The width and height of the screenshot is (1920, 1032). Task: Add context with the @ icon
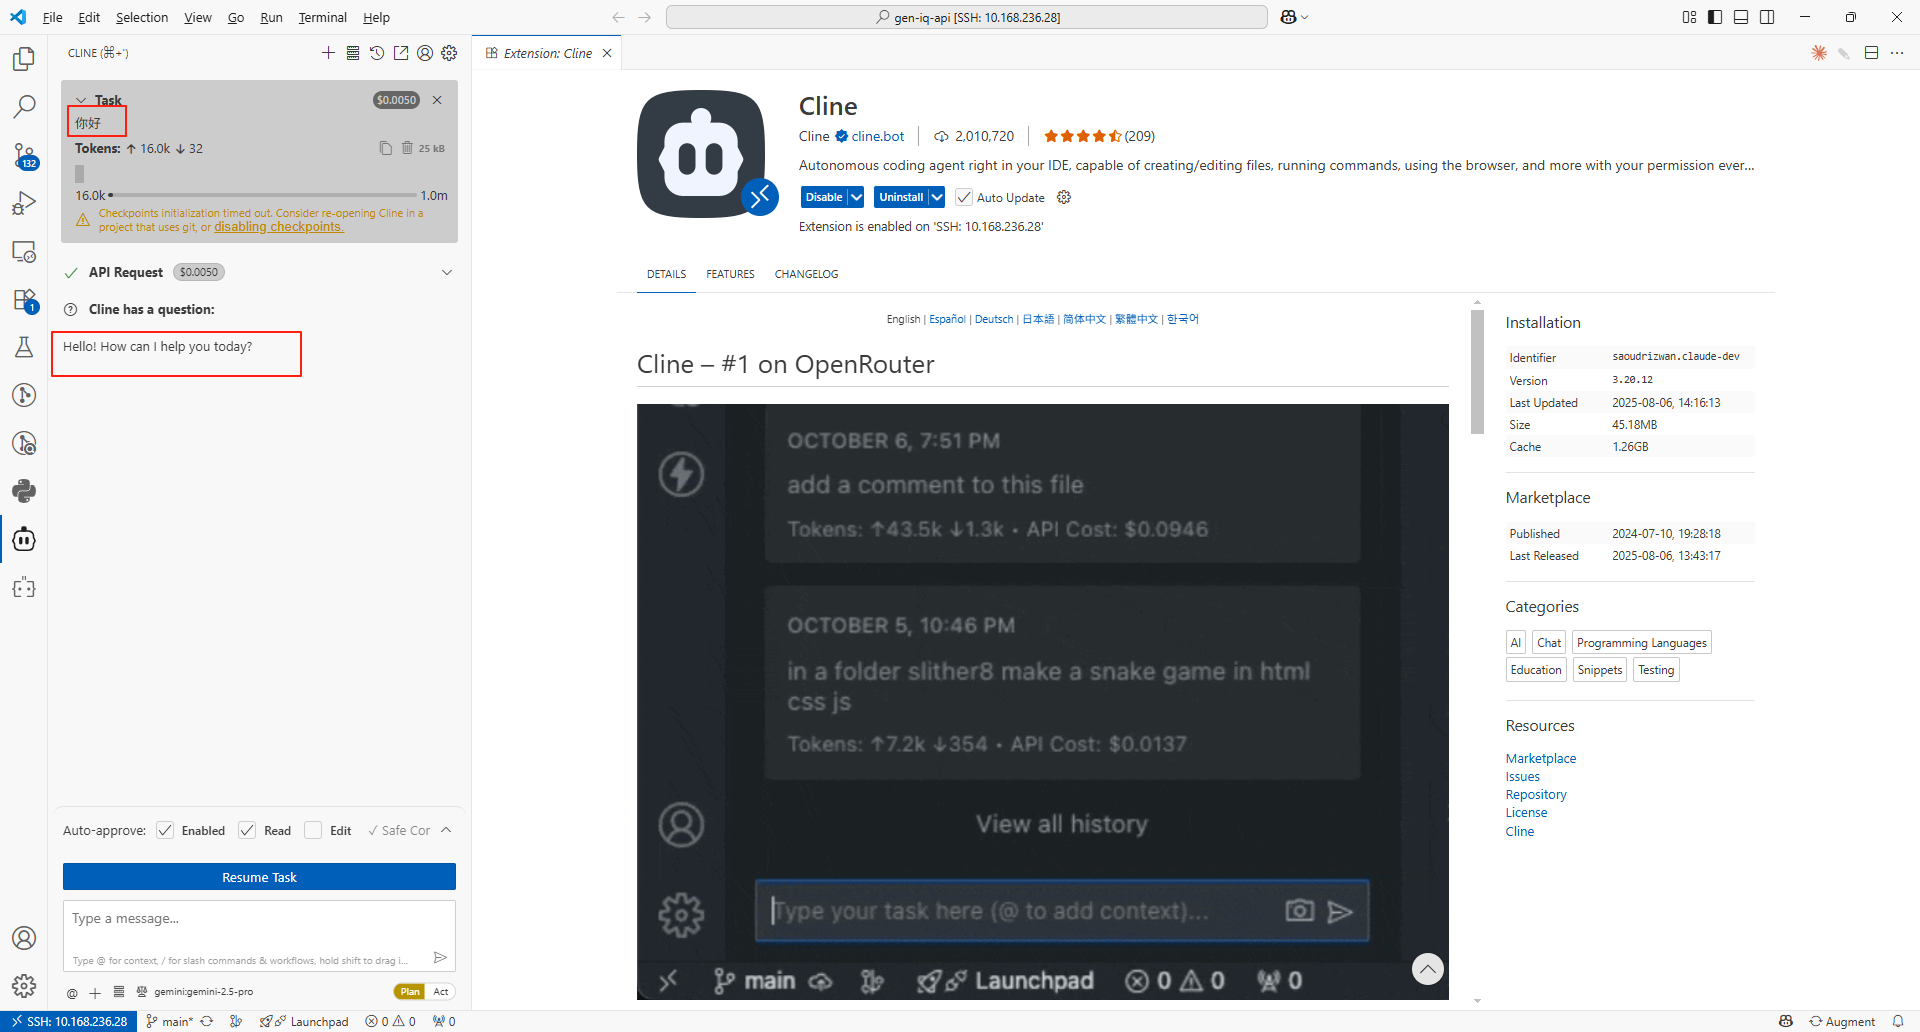(x=72, y=993)
